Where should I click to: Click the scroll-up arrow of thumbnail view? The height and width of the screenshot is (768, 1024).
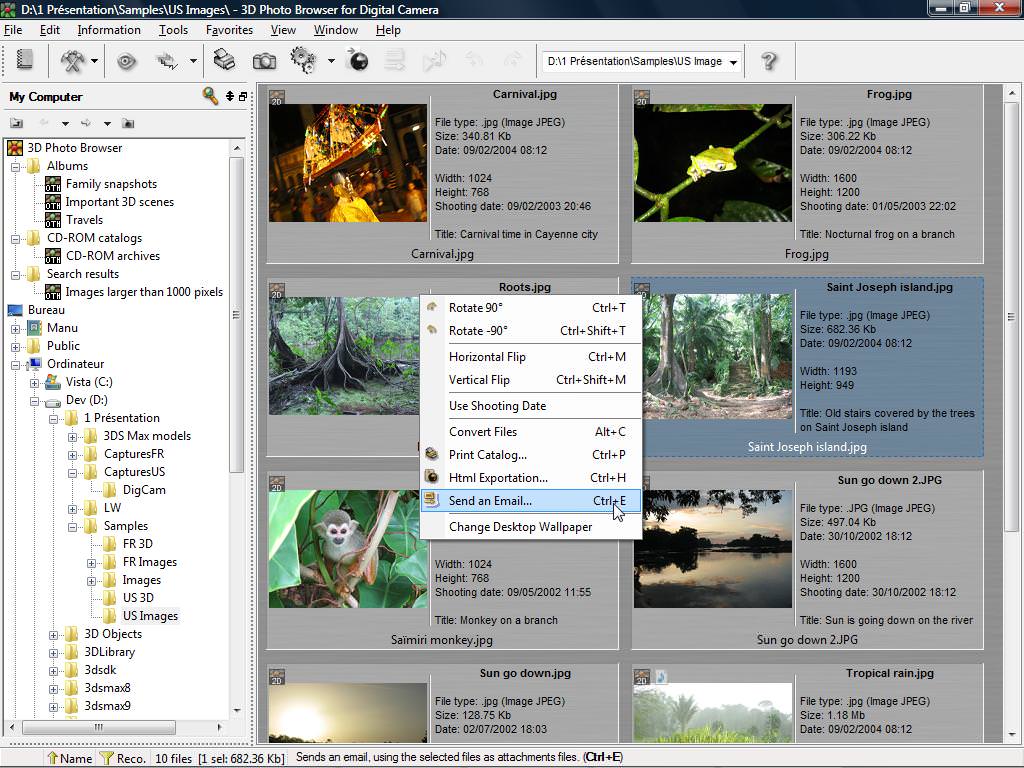(1011, 93)
